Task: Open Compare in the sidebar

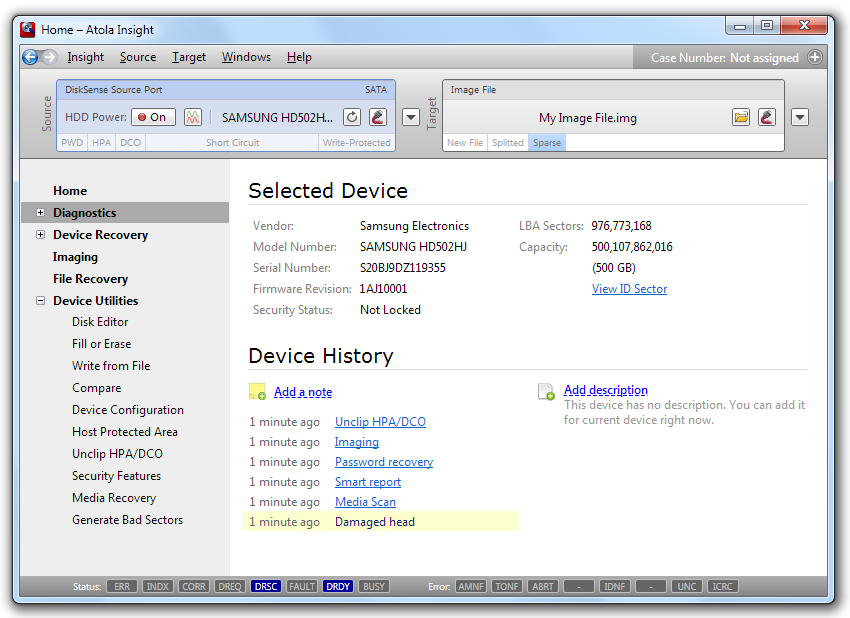Action: [x=96, y=388]
